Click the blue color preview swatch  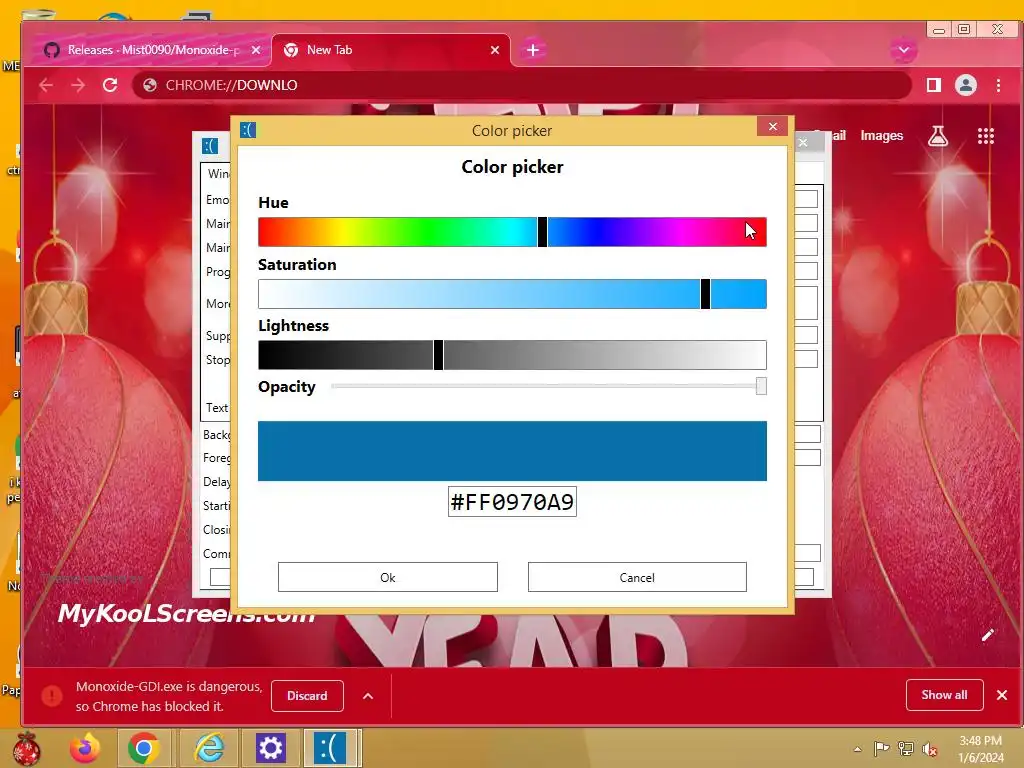[512, 451]
